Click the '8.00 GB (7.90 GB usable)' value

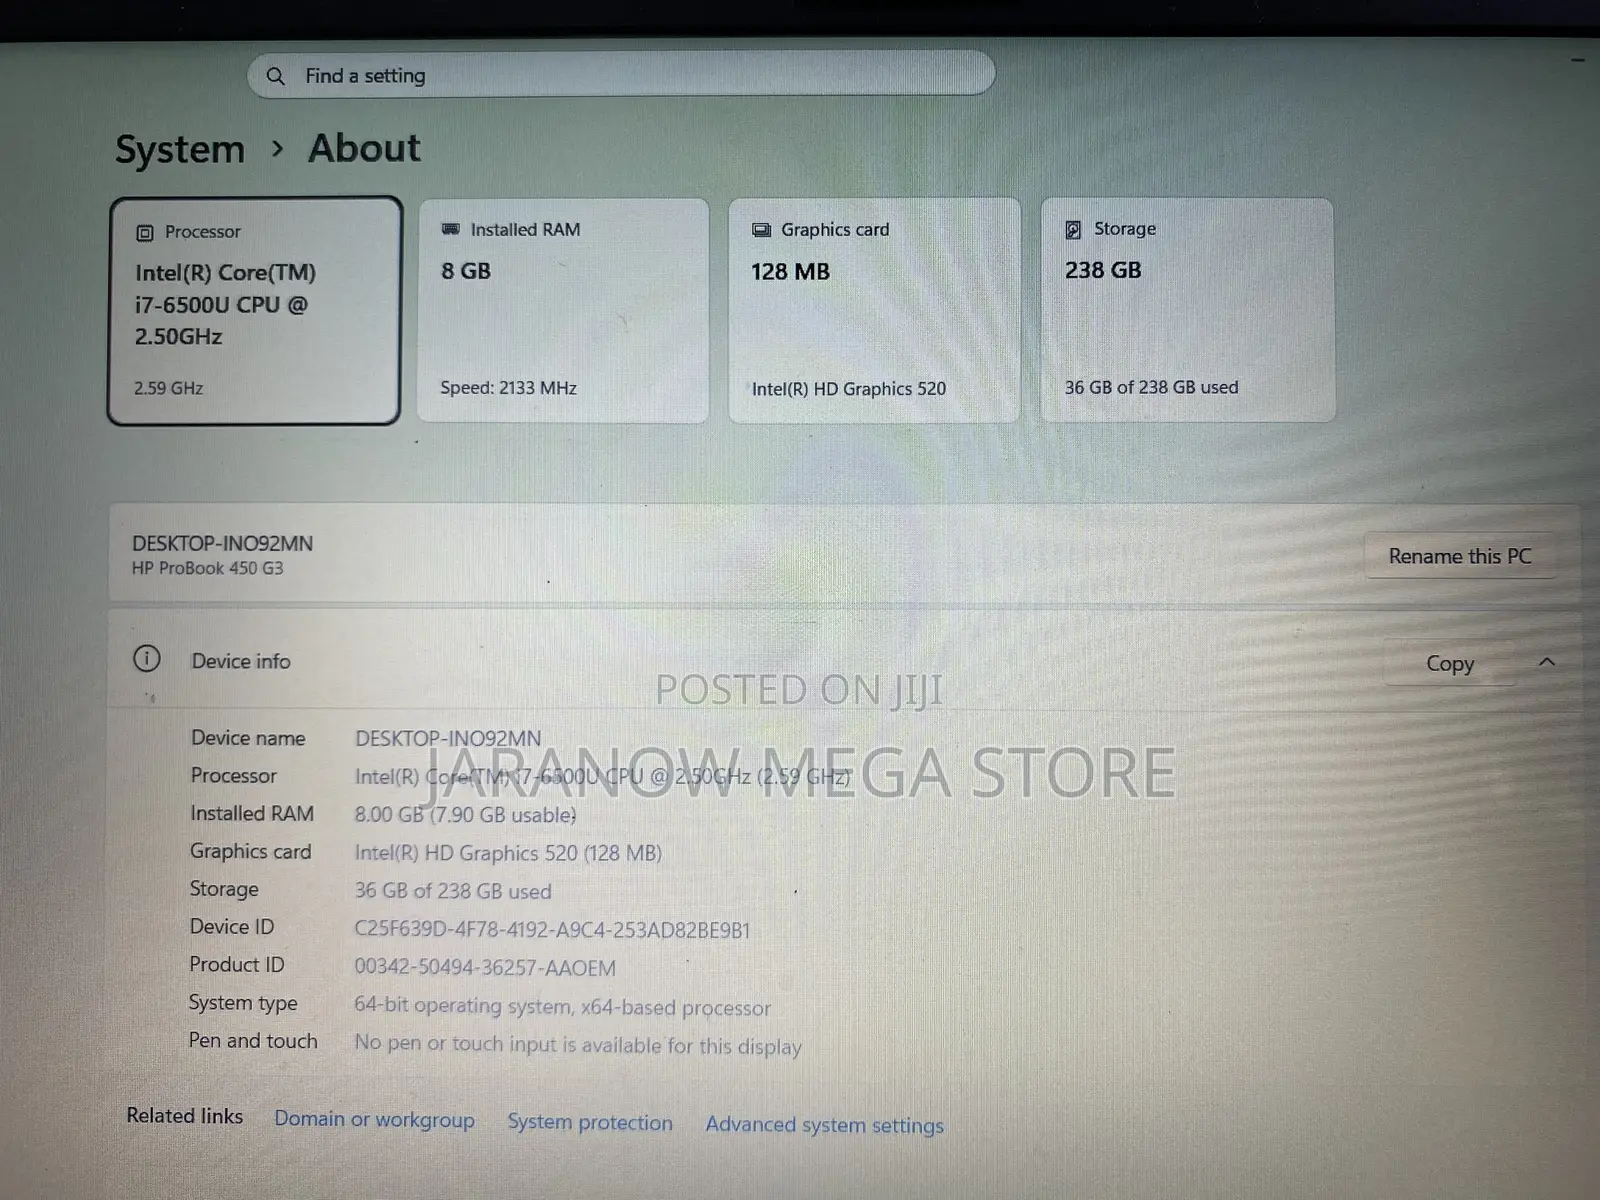tap(465, 815)
